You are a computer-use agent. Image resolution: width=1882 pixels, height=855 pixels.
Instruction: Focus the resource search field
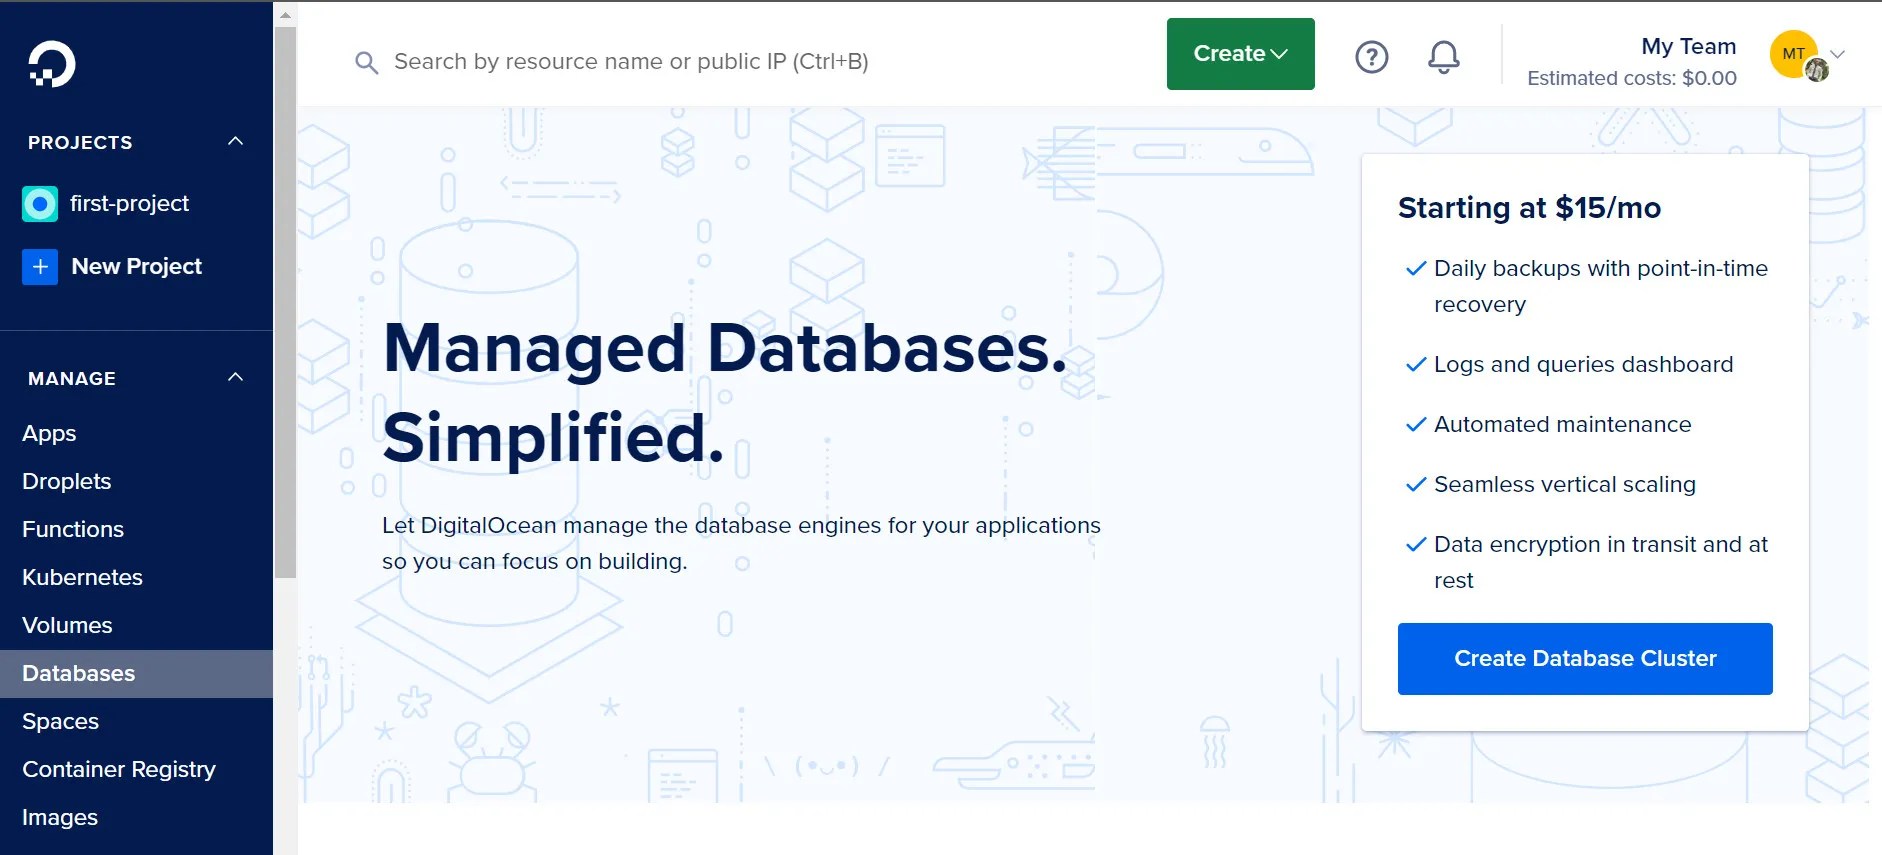[631, 62]
